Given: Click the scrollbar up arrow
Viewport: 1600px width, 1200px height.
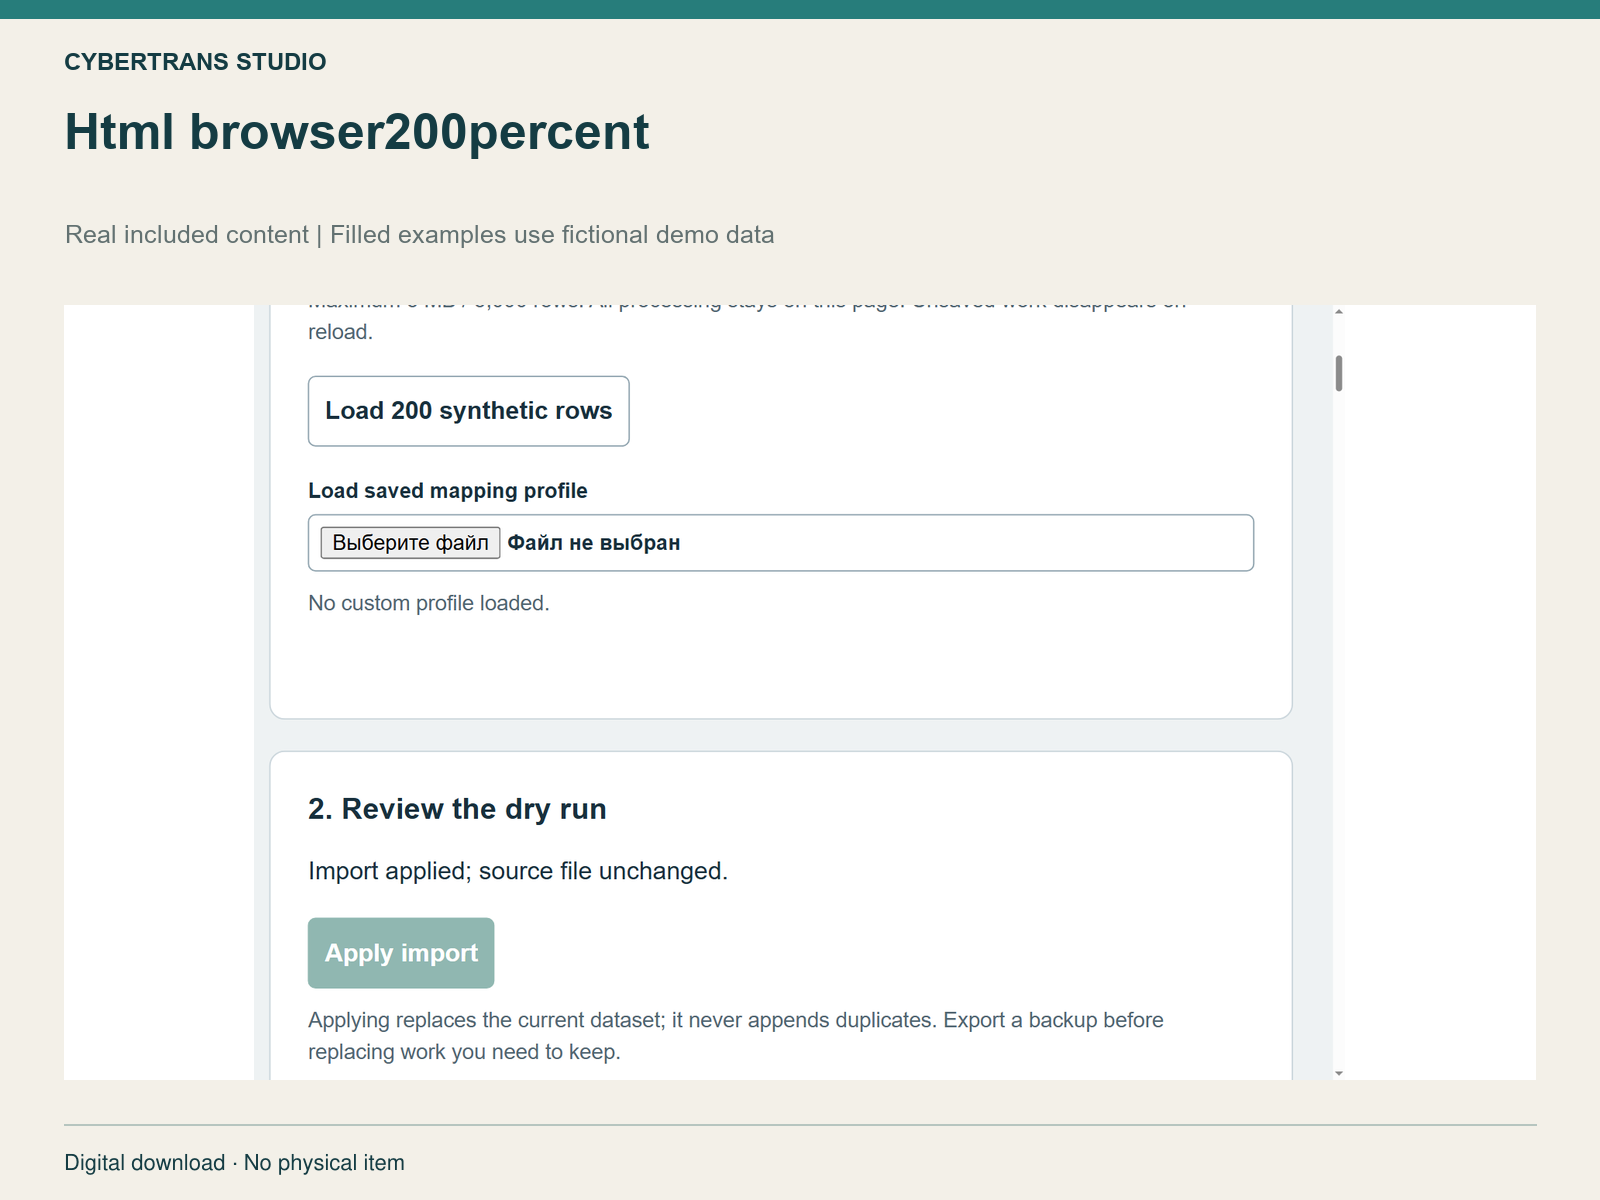Looking at the screenshot, I should [x=1339, y=312].
